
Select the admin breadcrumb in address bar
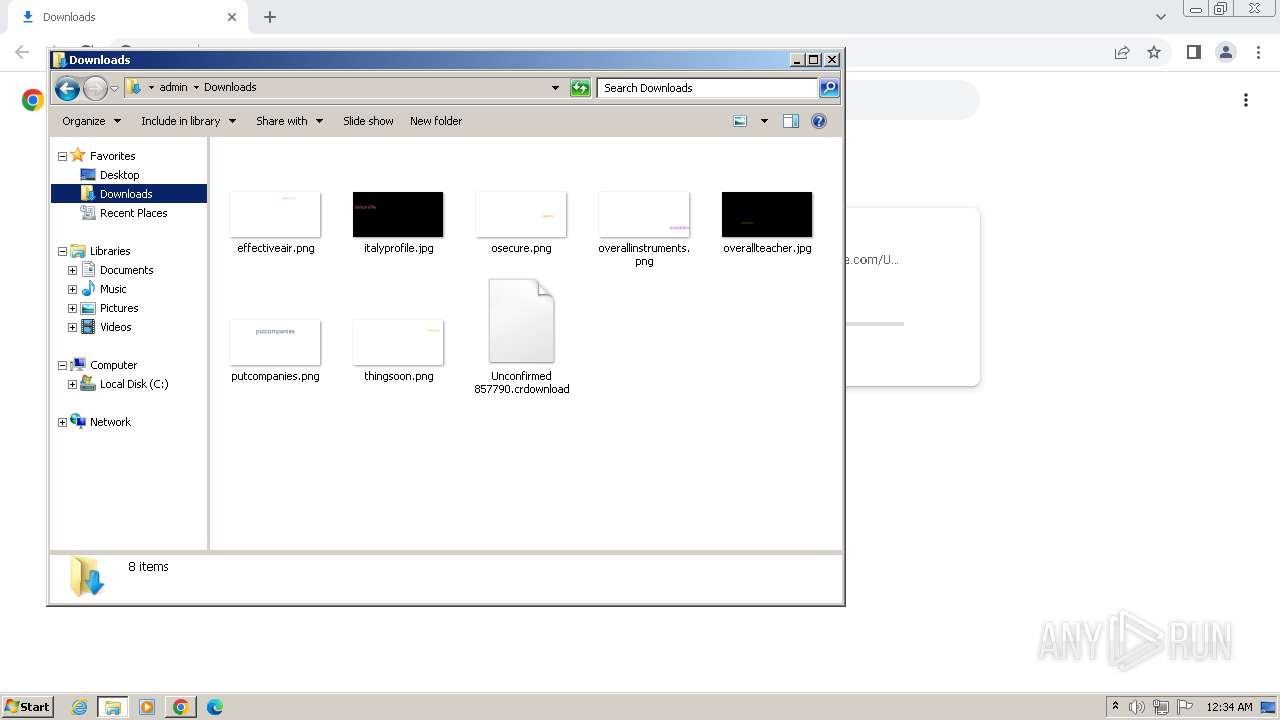173,87
